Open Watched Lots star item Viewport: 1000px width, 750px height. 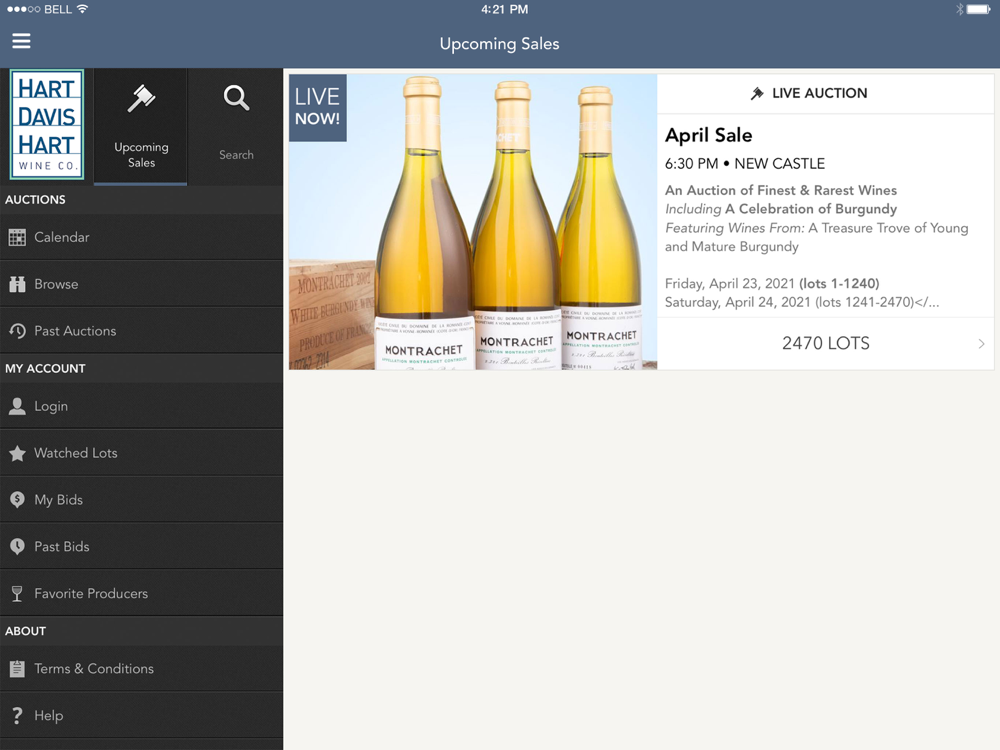pyautogui.click(x=142, y=453)
